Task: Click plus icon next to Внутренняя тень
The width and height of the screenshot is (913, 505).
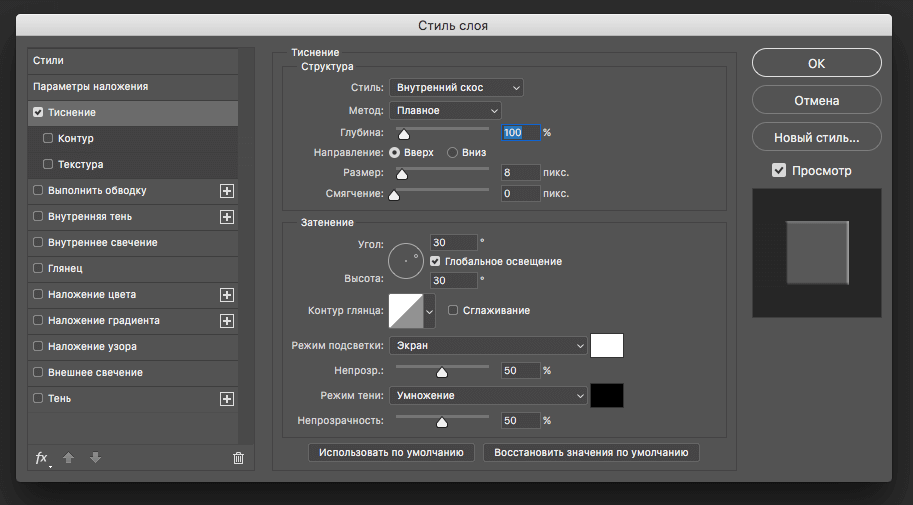Action: click(227, 217)
